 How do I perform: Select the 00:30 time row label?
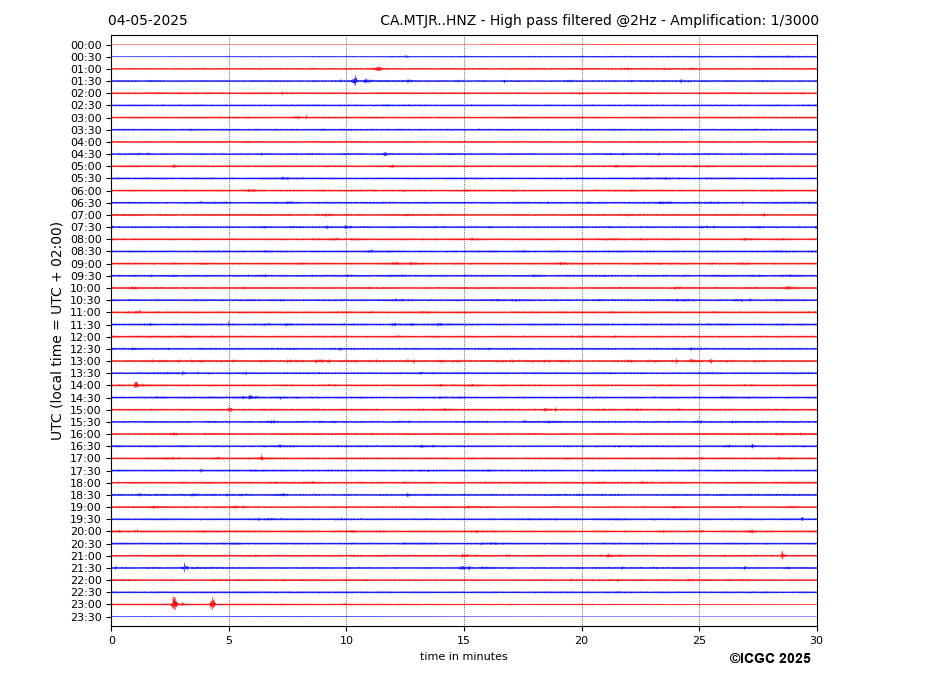(x=86, y=57)
